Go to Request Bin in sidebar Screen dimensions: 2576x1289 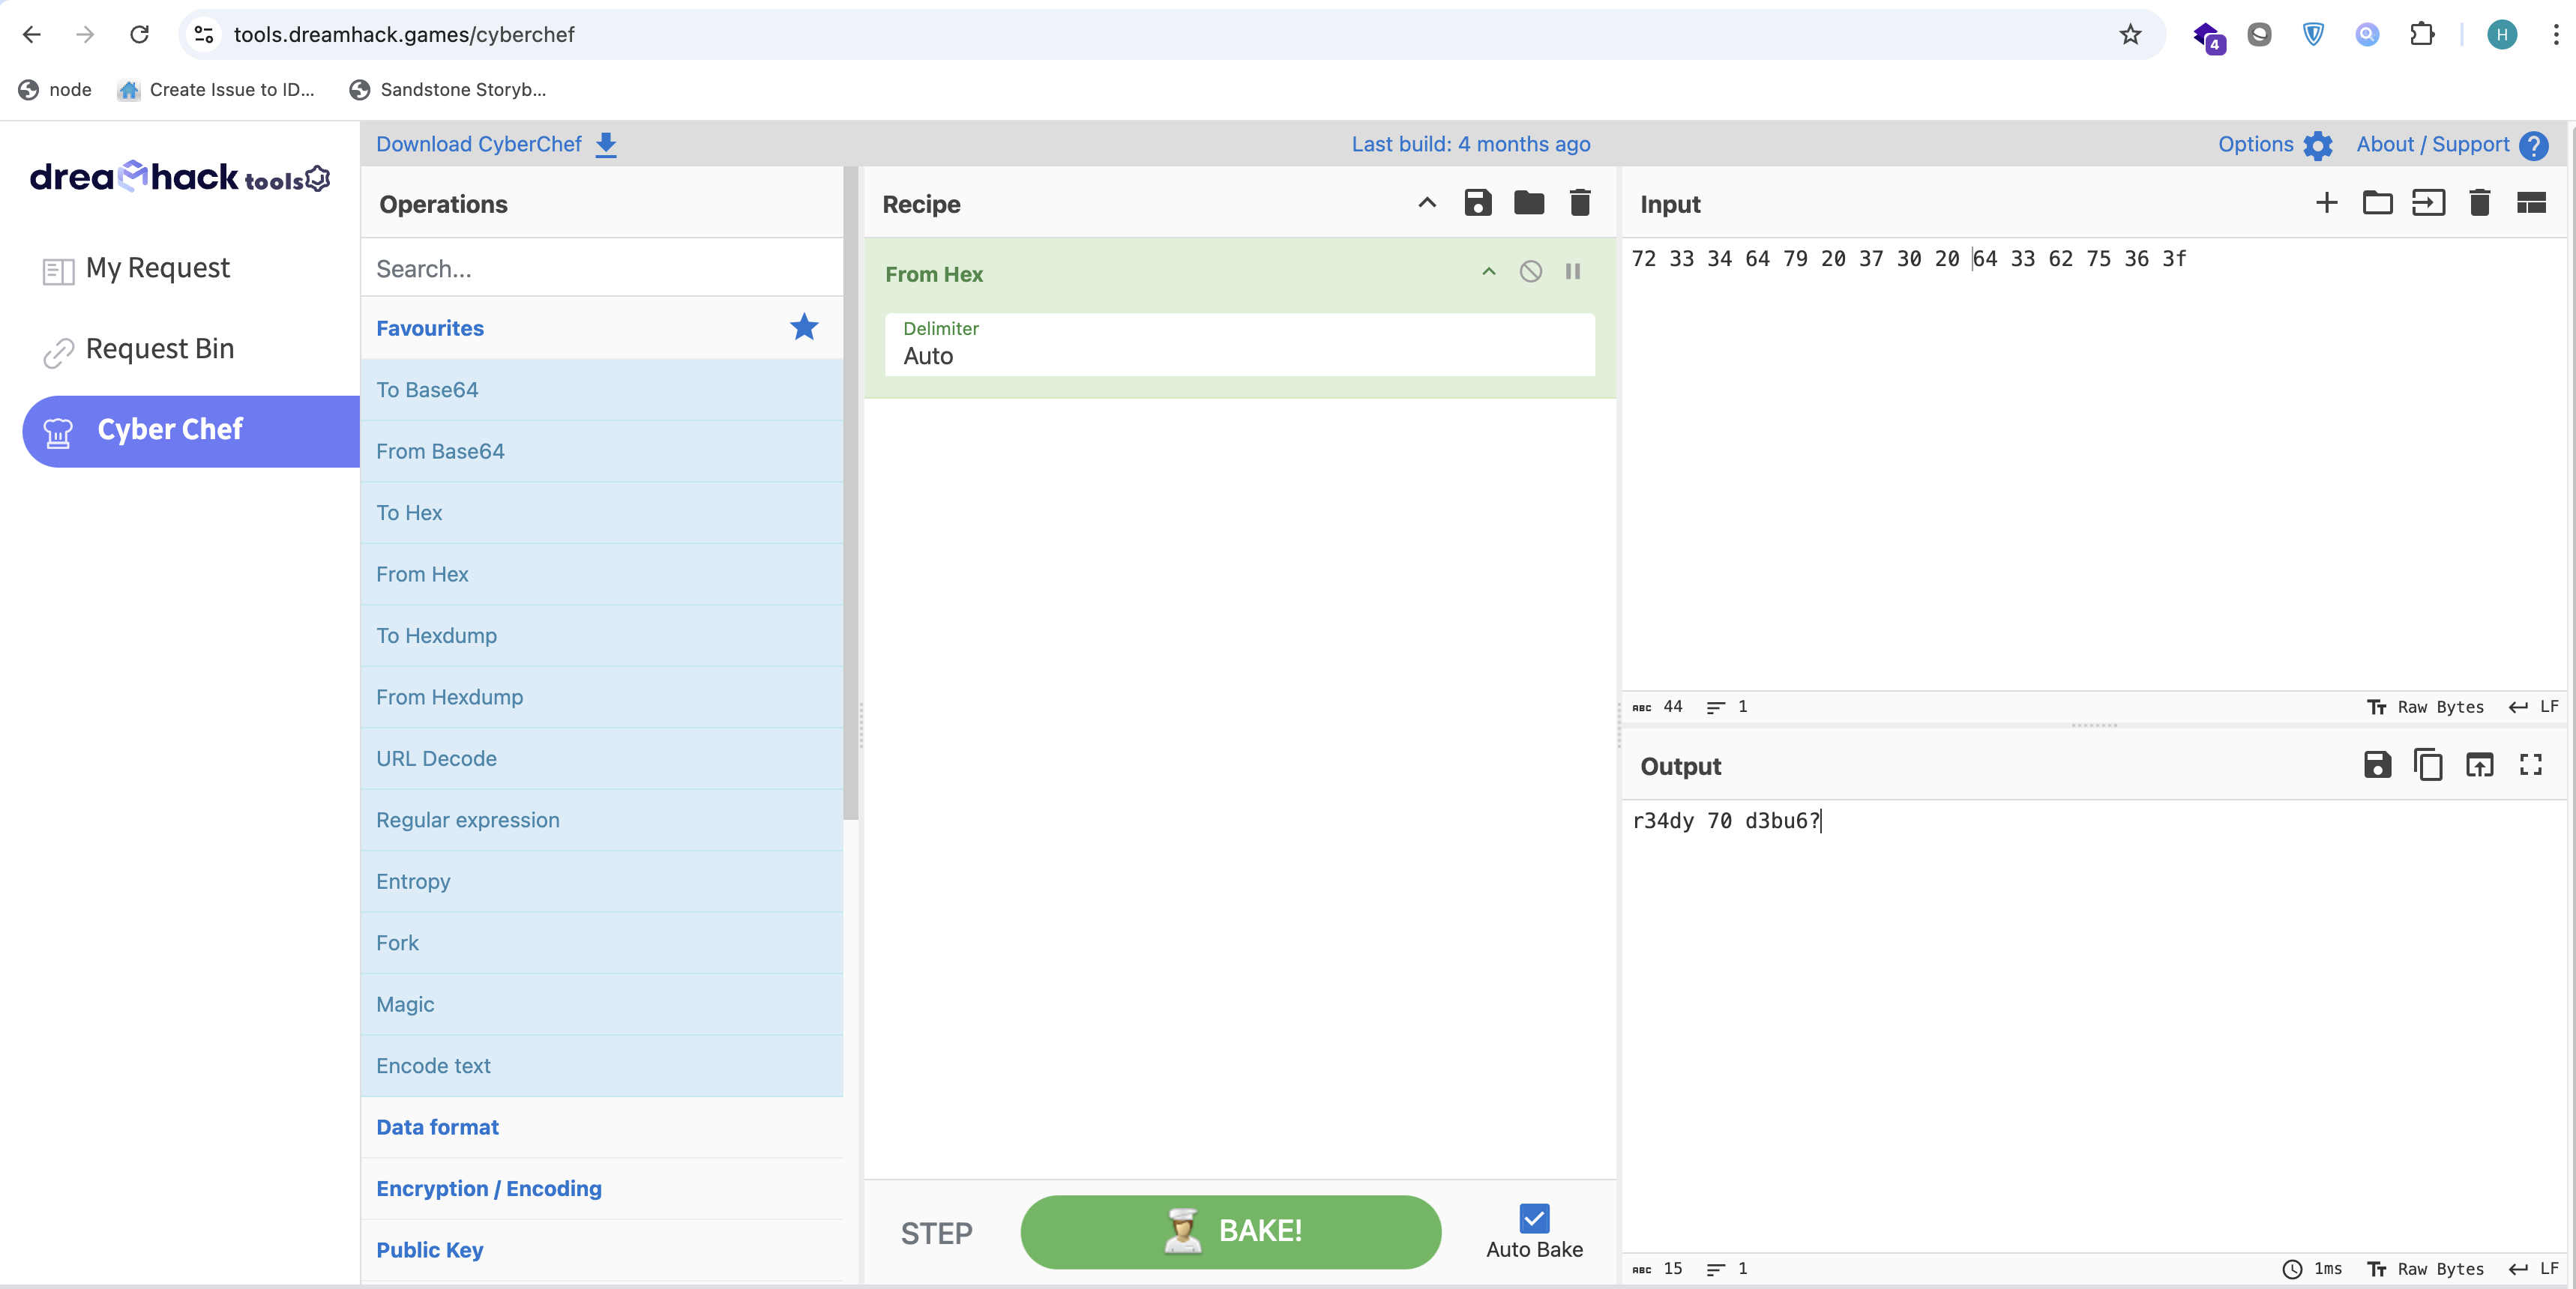tap(159, 349)
